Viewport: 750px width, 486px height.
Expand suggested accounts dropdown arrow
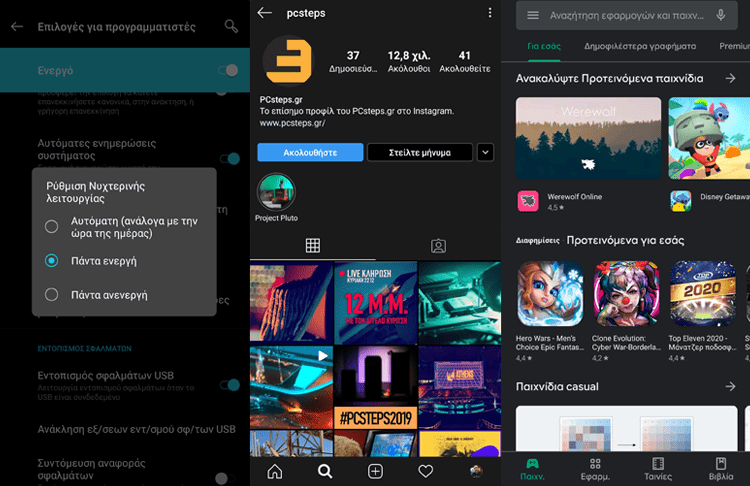pos(485,153)
